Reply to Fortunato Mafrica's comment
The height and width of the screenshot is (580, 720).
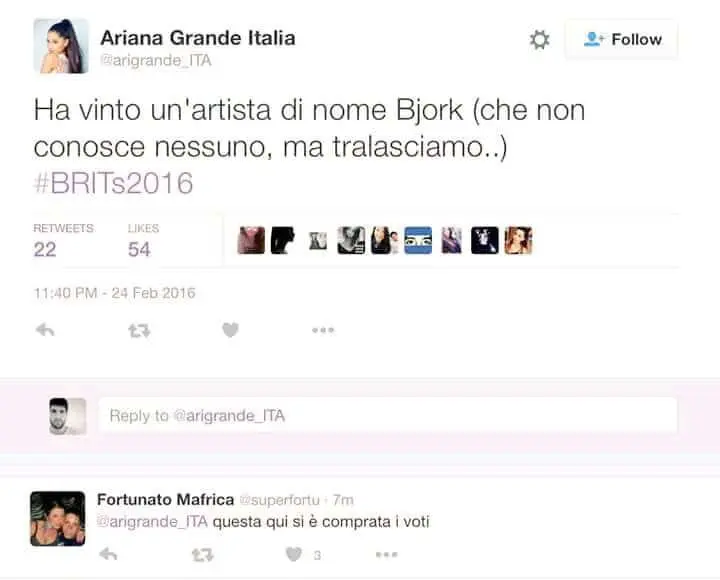pyautogui.click(x=108, y=554)
